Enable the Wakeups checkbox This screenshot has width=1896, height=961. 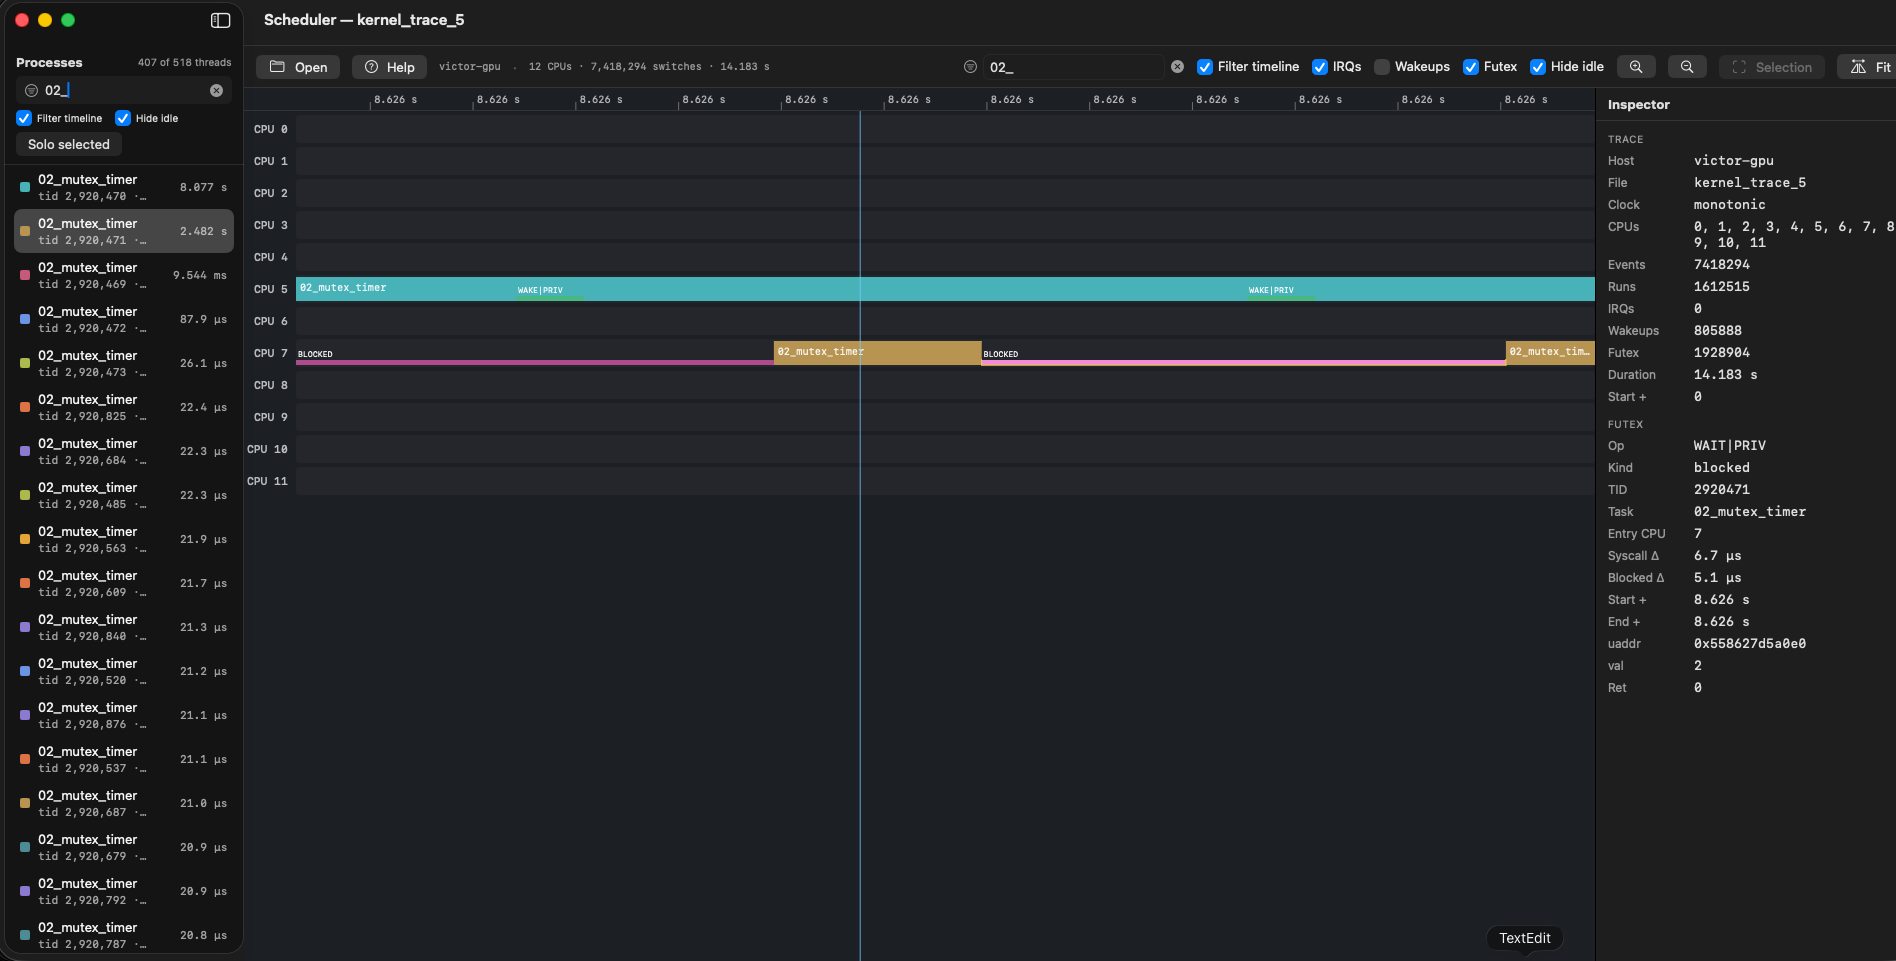coord(1382,67)
